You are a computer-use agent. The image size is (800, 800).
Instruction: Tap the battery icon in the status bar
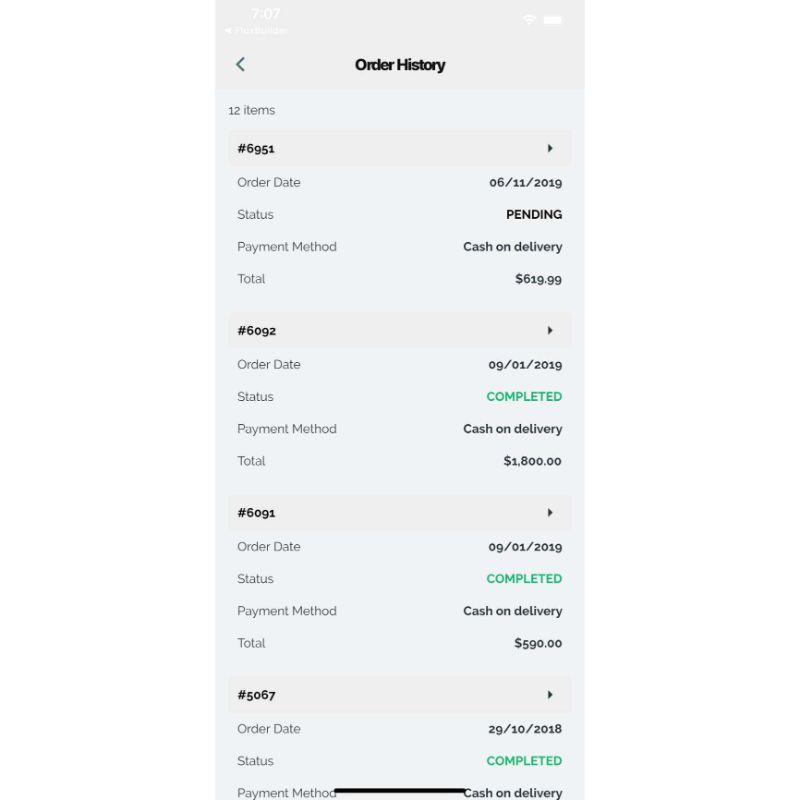(552, 19)
